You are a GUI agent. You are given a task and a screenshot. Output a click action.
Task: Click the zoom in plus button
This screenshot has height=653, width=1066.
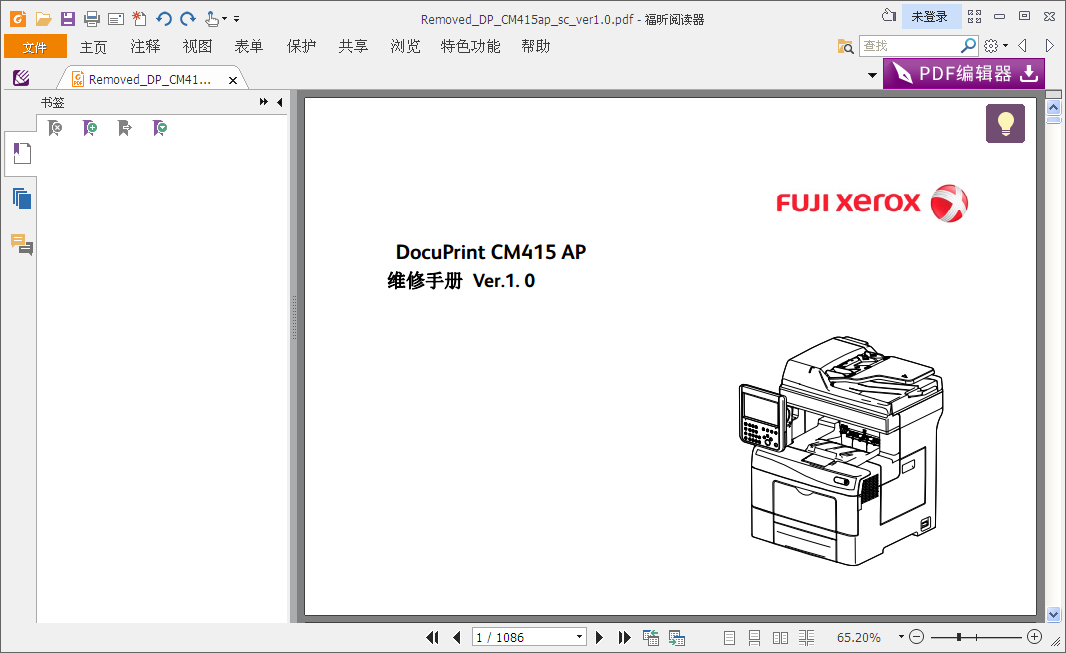(x=1034, y=637)
